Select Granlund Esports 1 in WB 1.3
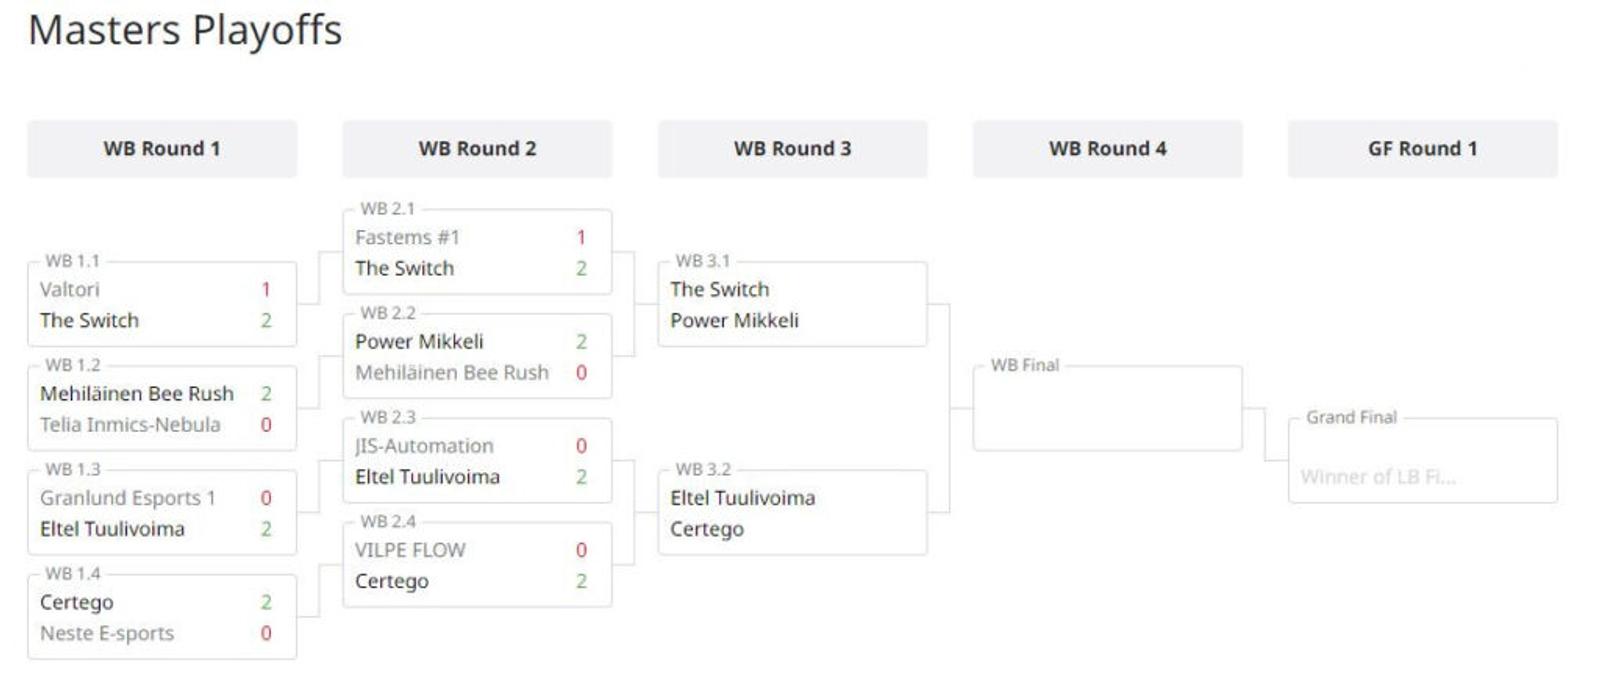The width and height of the screenshot is (1600, 688). pyautogui.click(x=127, y=498)
